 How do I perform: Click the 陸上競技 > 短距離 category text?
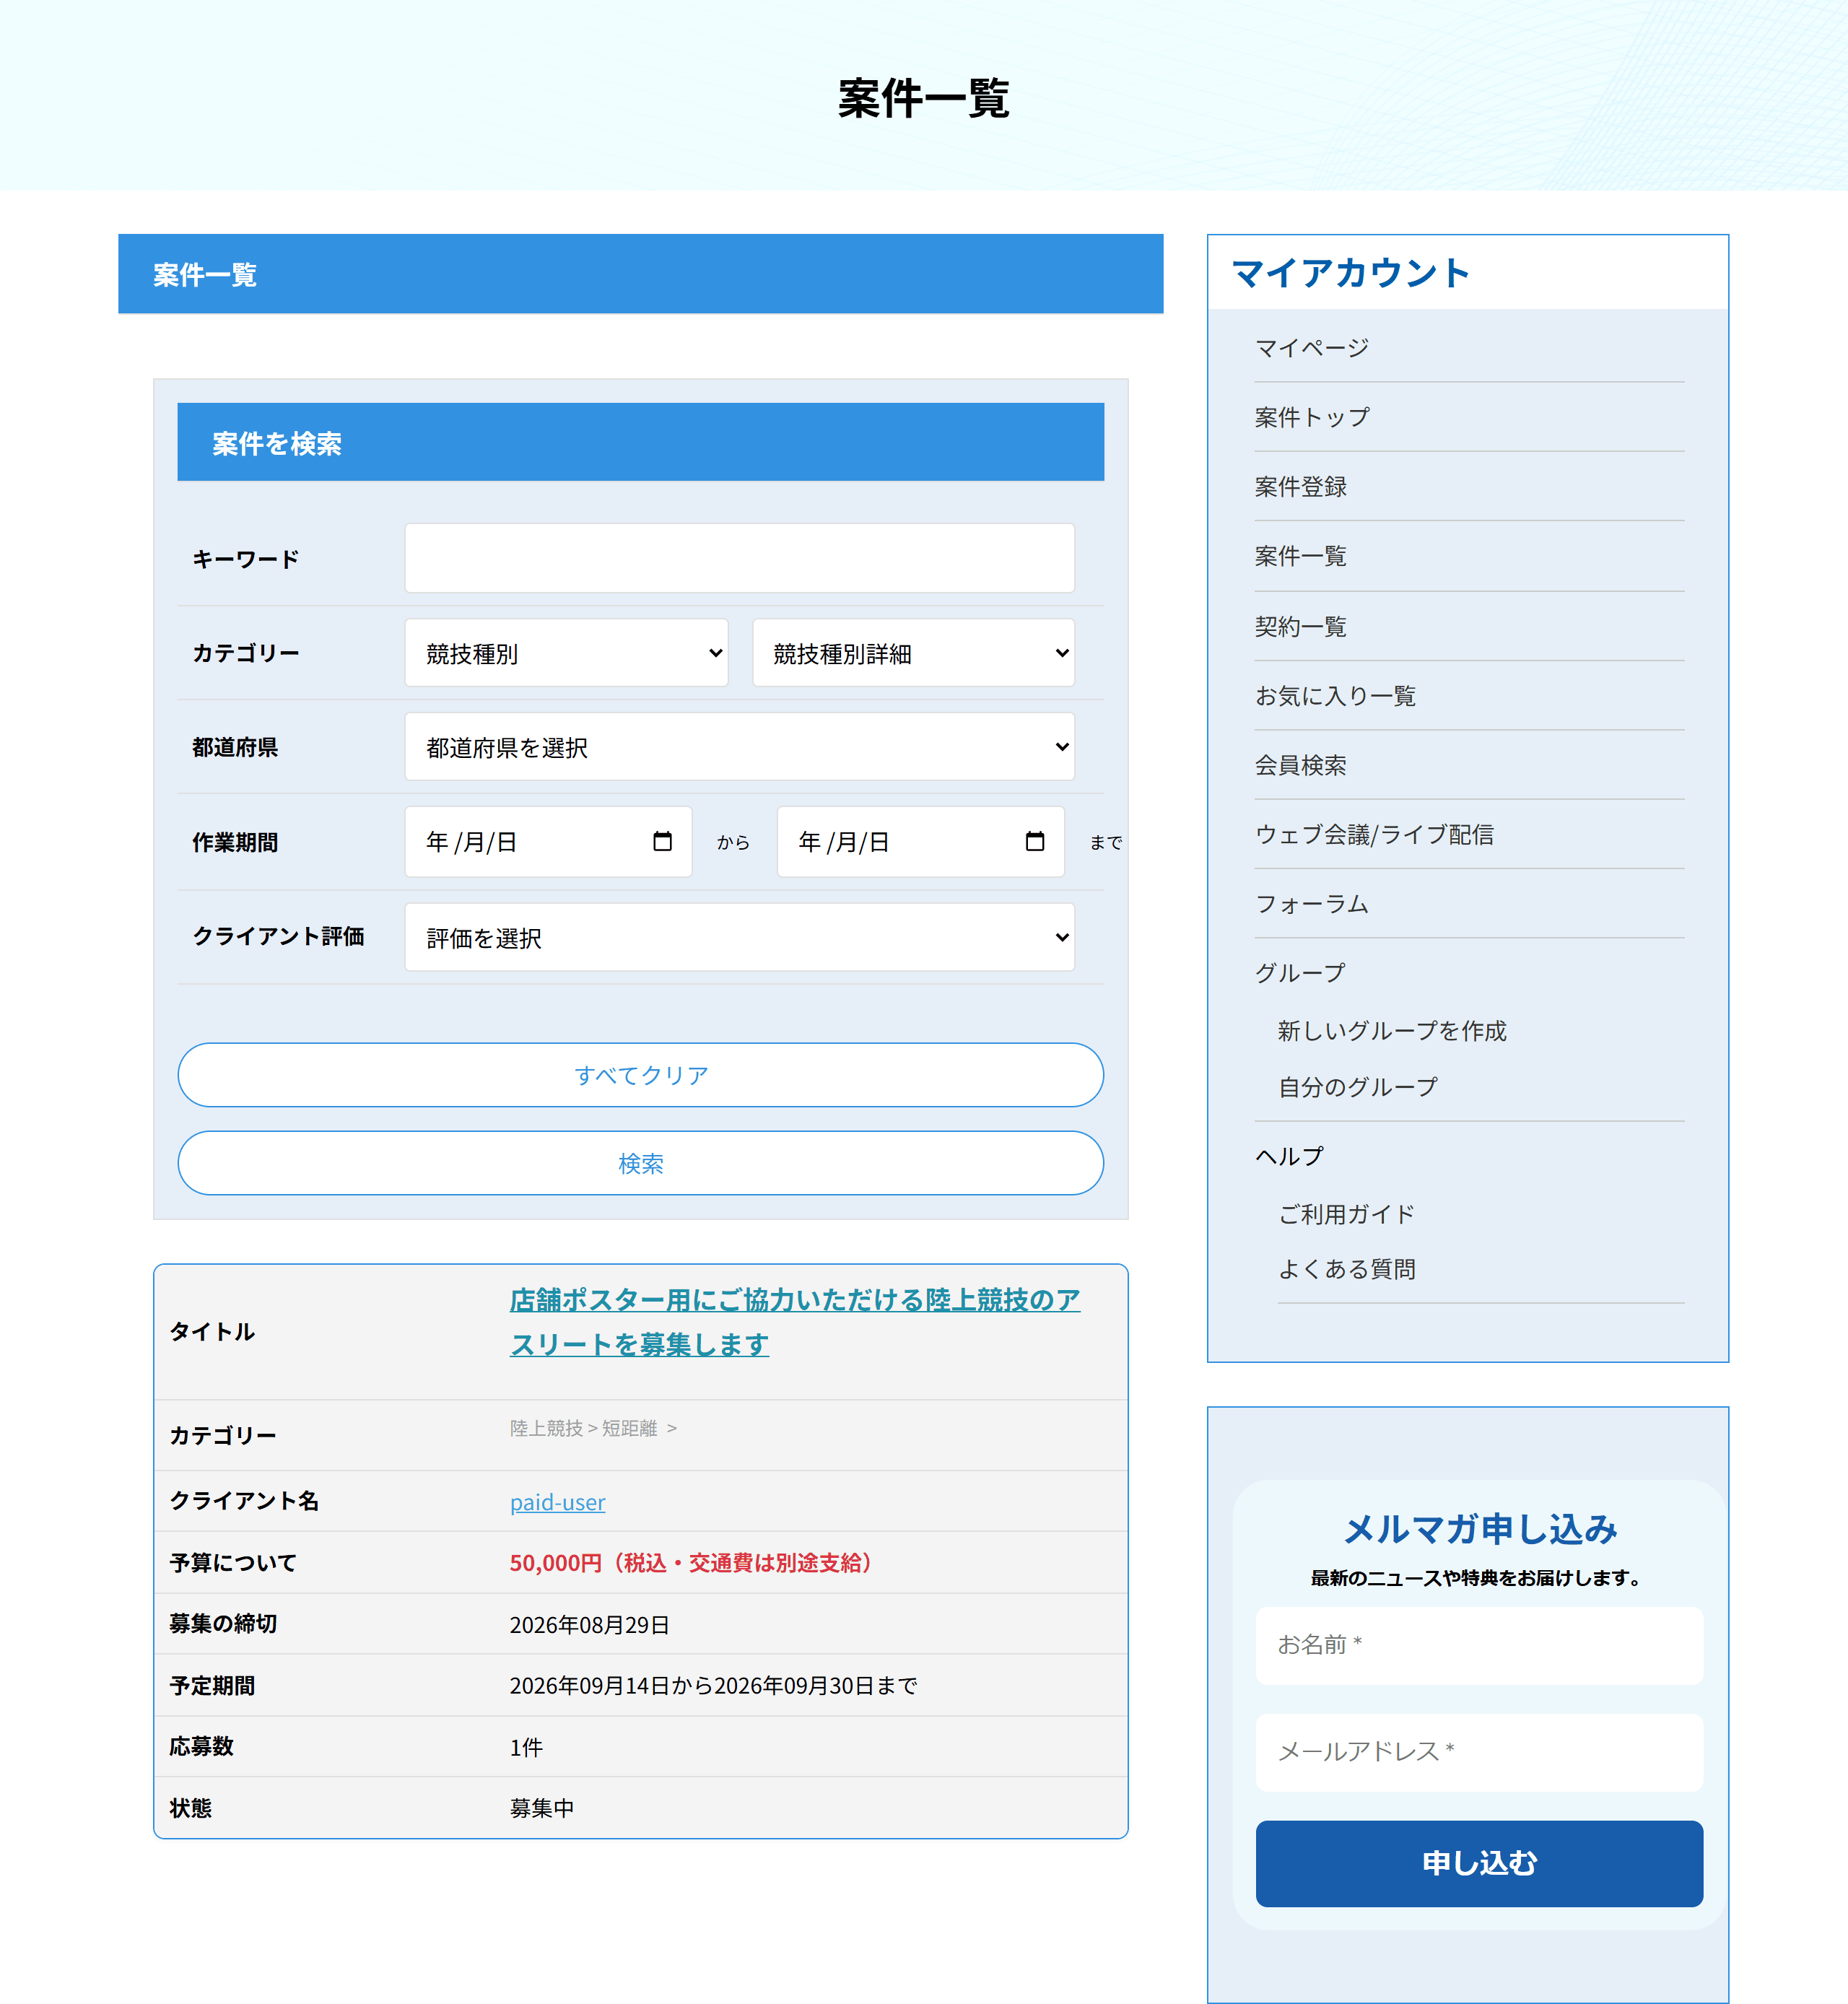[x=593, y=1428]
